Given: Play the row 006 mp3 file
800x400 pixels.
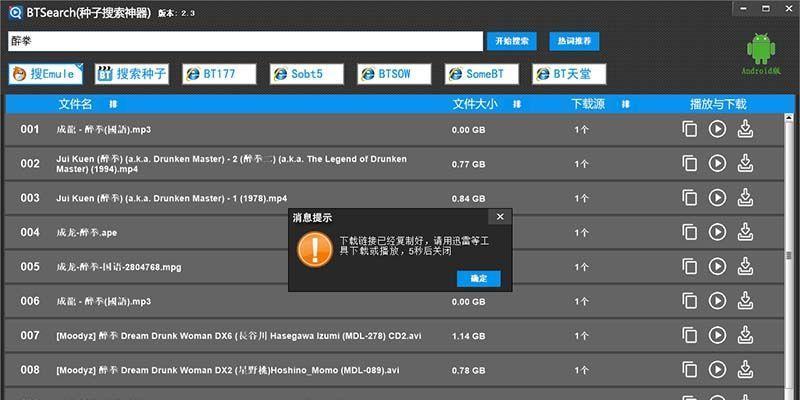Looking at the screenshot, I should coord(717,301).
